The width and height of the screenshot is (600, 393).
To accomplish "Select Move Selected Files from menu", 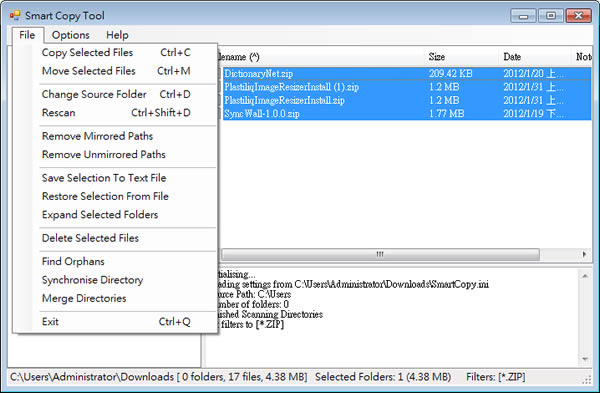I will tap(116, 71).
